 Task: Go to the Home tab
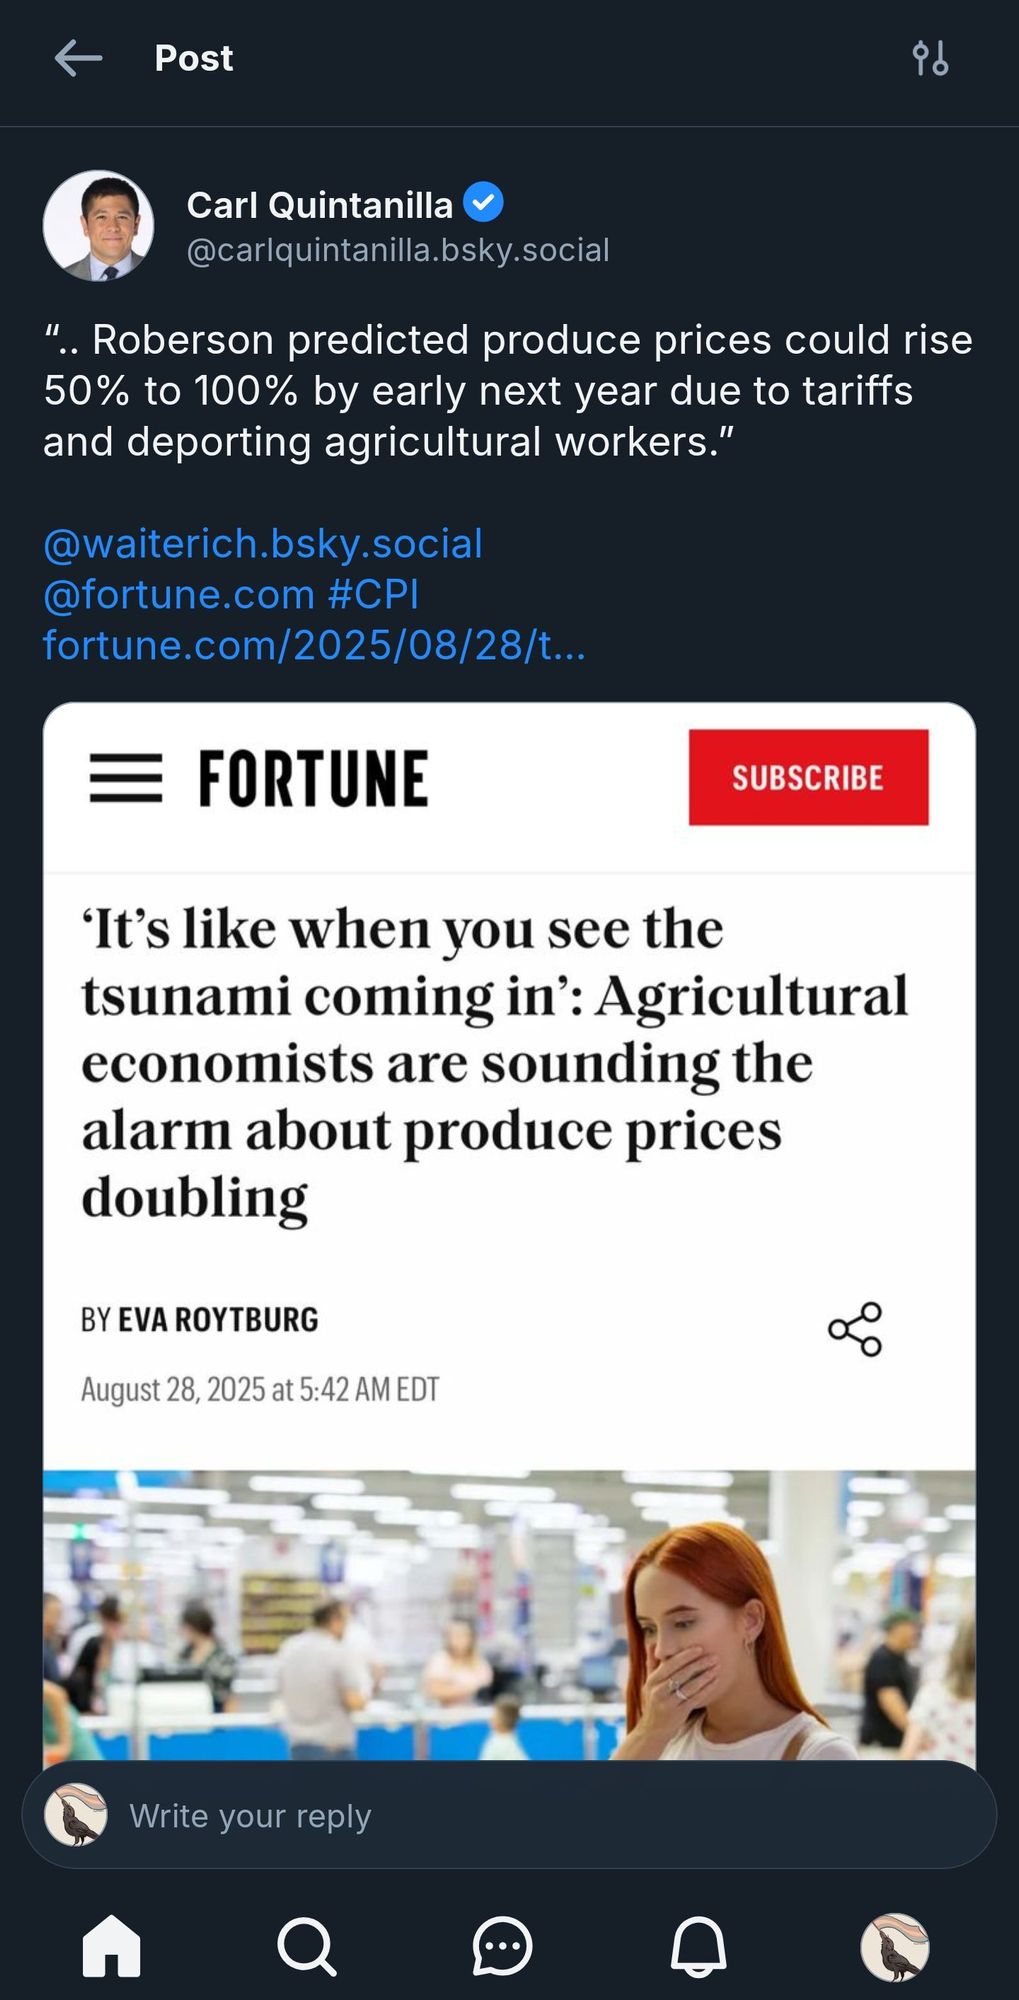111,1946
